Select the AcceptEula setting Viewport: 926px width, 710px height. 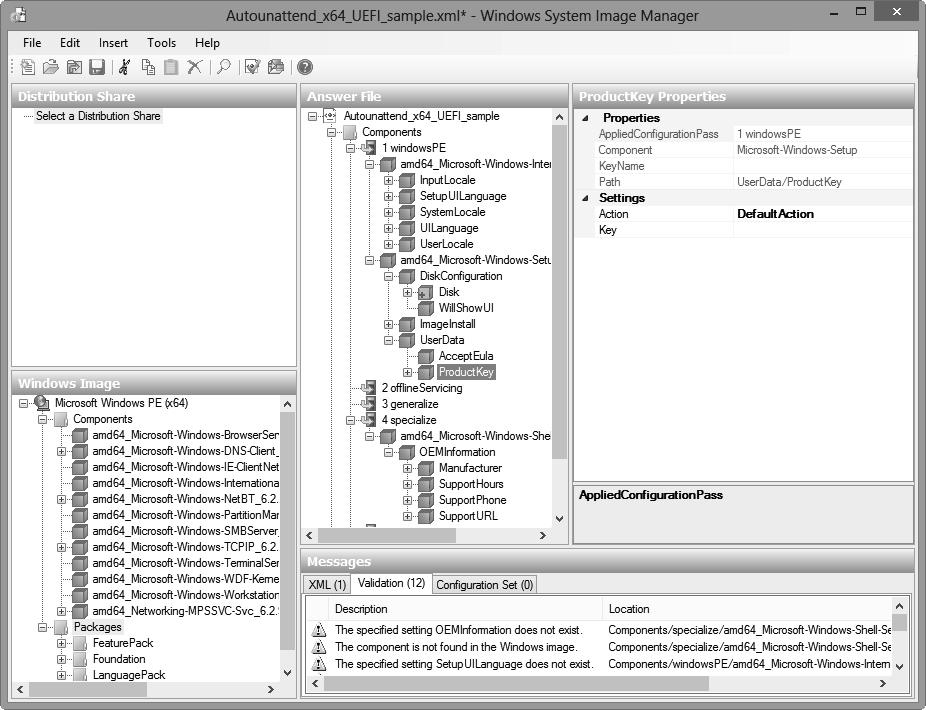point(465,356)
